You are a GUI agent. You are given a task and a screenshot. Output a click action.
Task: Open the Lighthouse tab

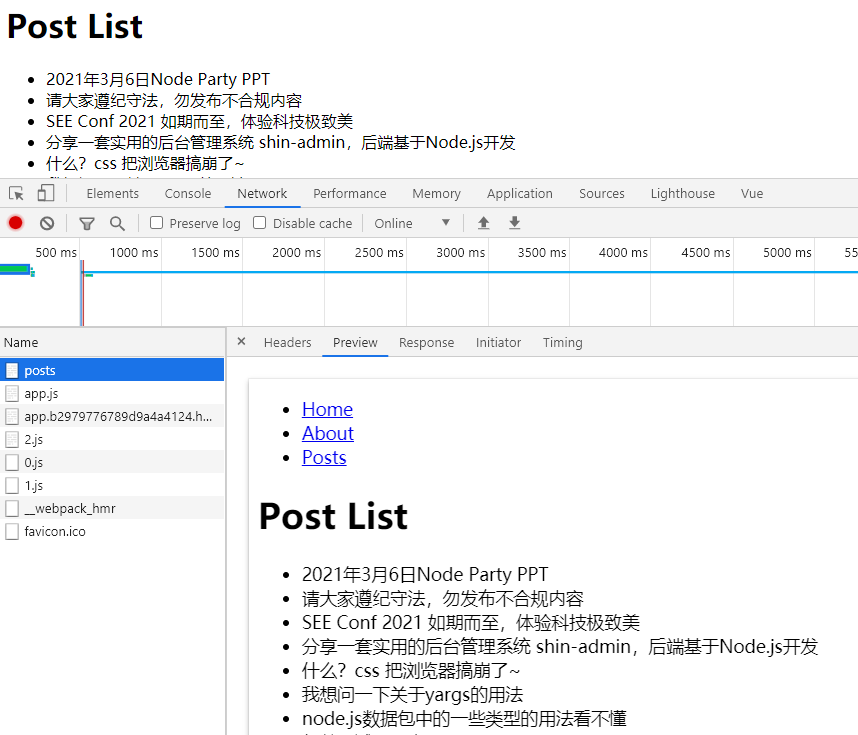coord(683,194)
